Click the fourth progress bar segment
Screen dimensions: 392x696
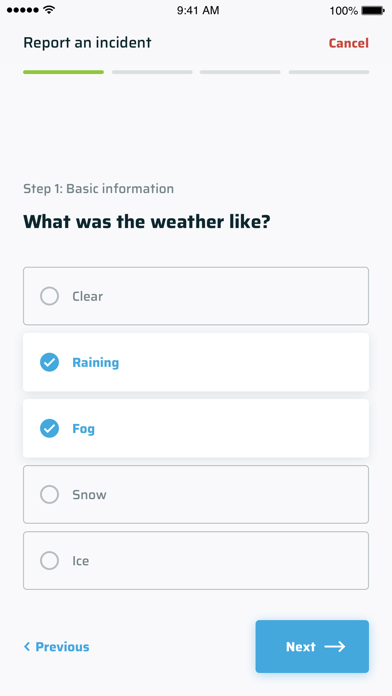[x=329, y=72]
